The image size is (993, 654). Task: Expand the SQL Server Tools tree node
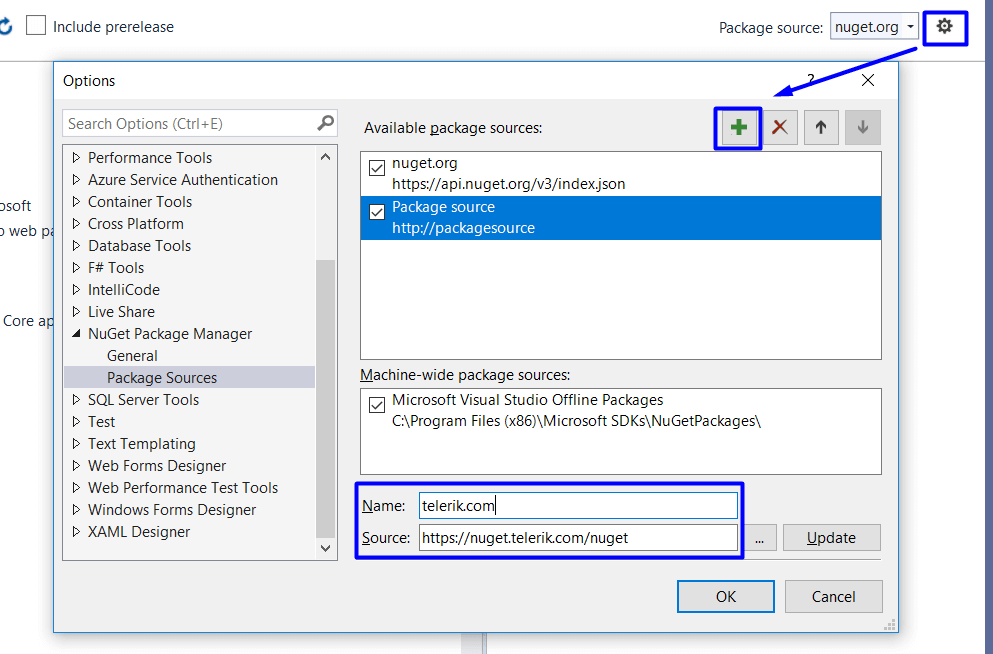(77, 399)
